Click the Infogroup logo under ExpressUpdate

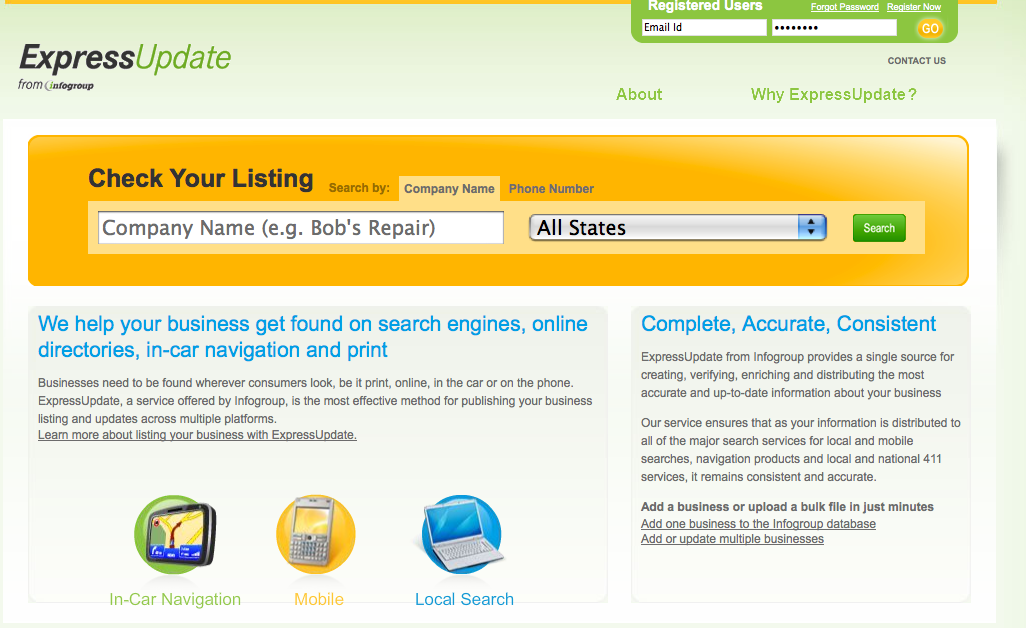[68, 86]
